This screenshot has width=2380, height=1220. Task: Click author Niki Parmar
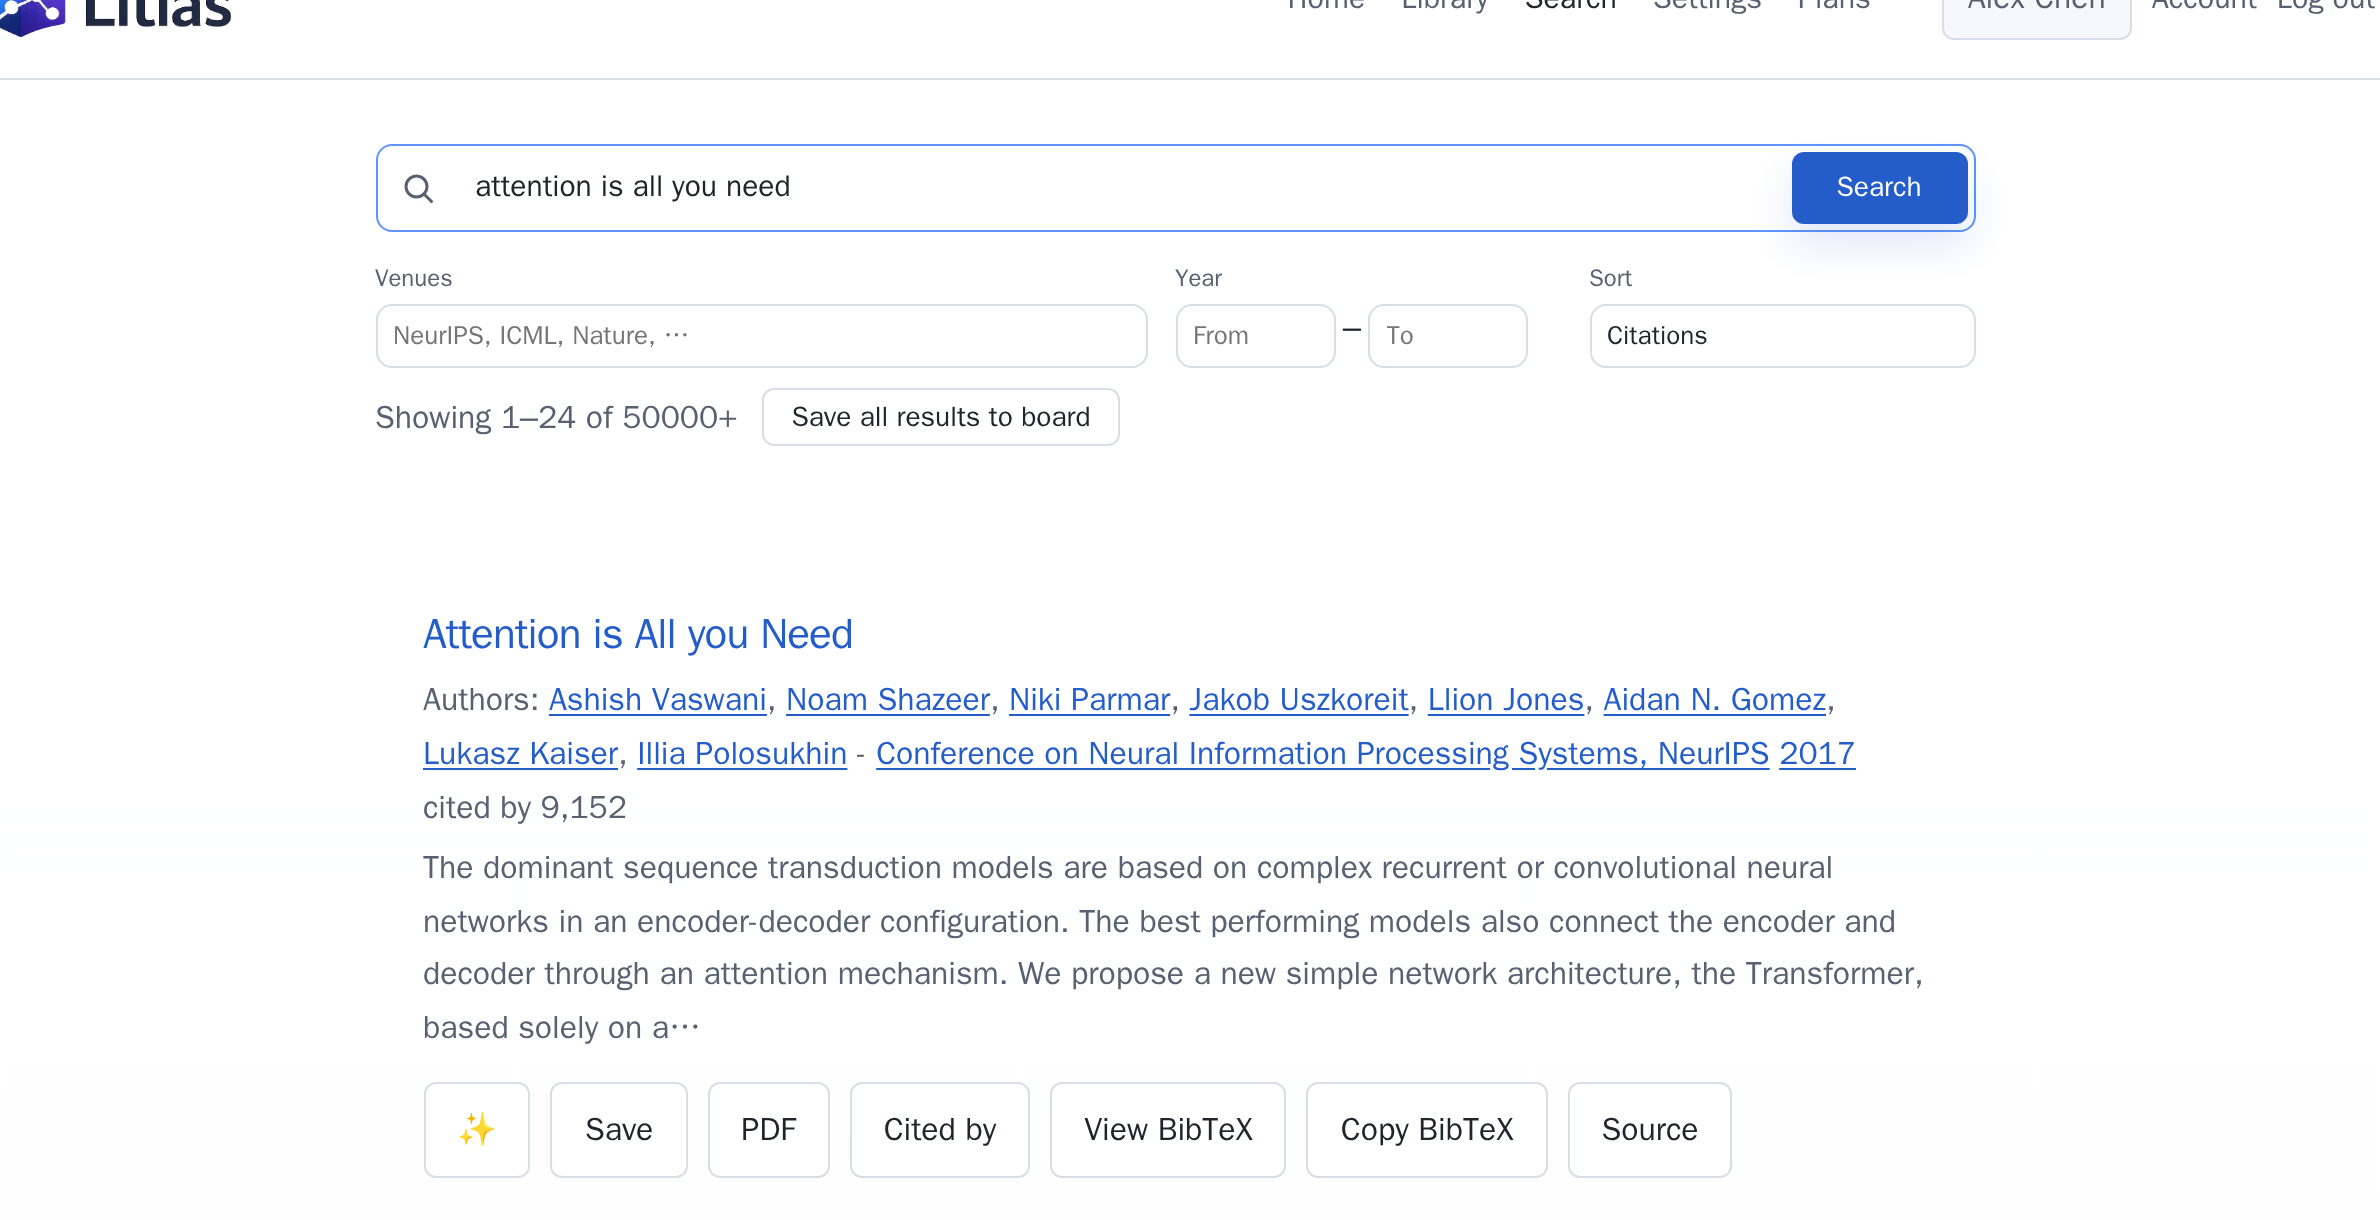(x=1089, y=699)
